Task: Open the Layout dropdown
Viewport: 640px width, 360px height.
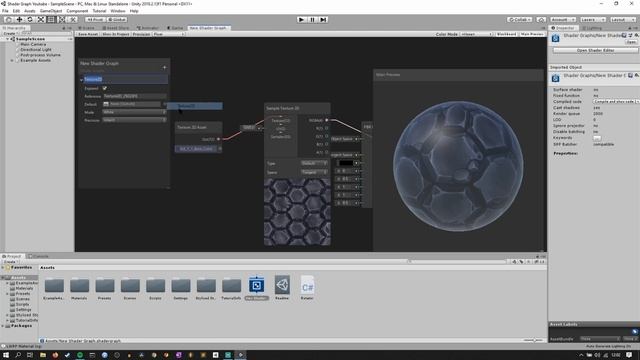Action: click(623, 19)
